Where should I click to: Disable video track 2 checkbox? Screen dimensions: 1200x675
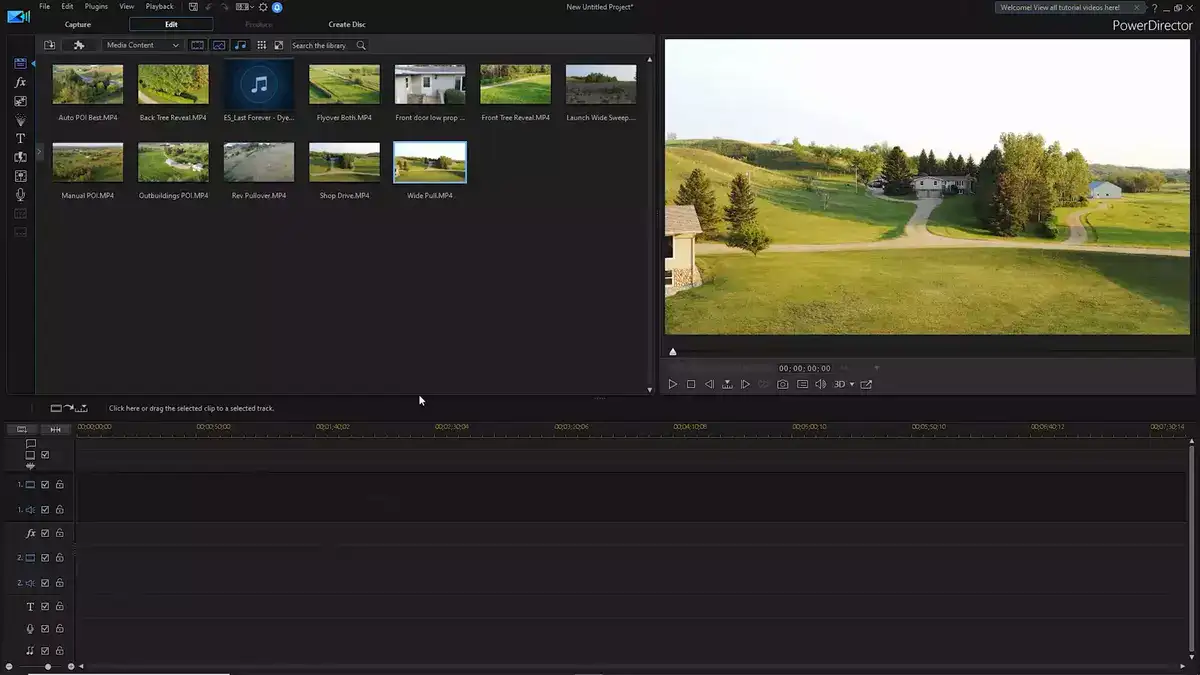[x=45, y=558]
